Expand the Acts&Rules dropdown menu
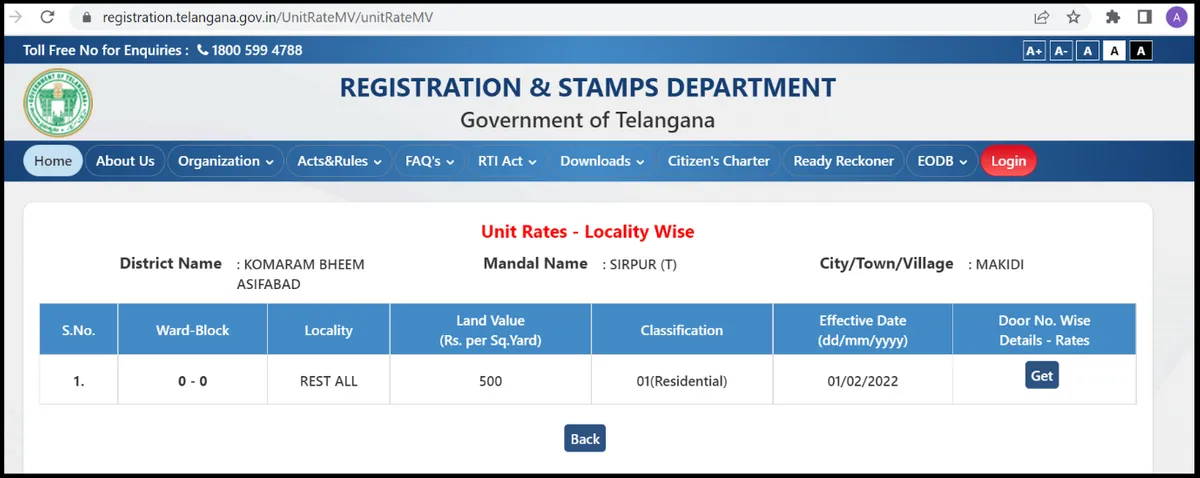The height and width of the screenshot is (478, 1200). coord(339,161)
